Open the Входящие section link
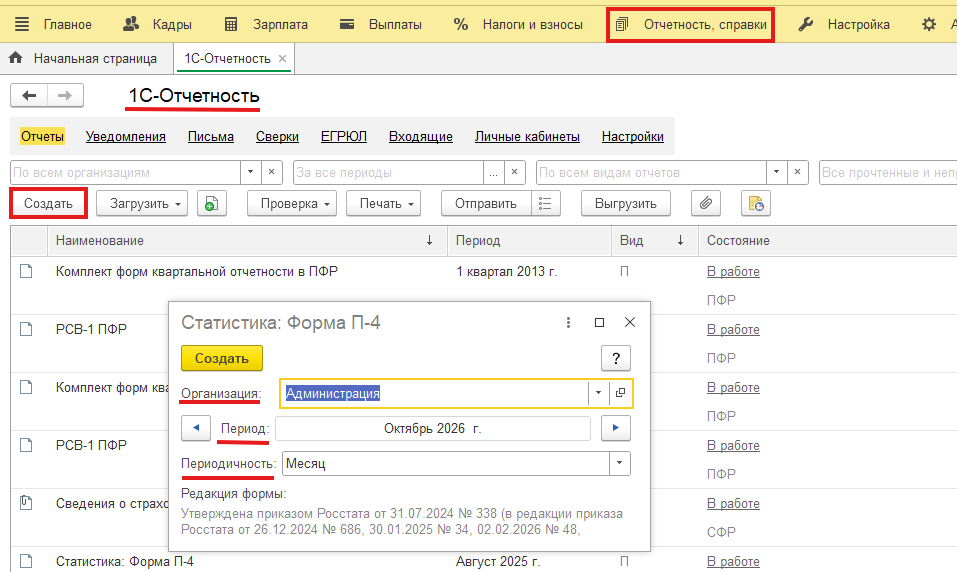The height and width of the screenshot is (572, 957). (421, 137)
